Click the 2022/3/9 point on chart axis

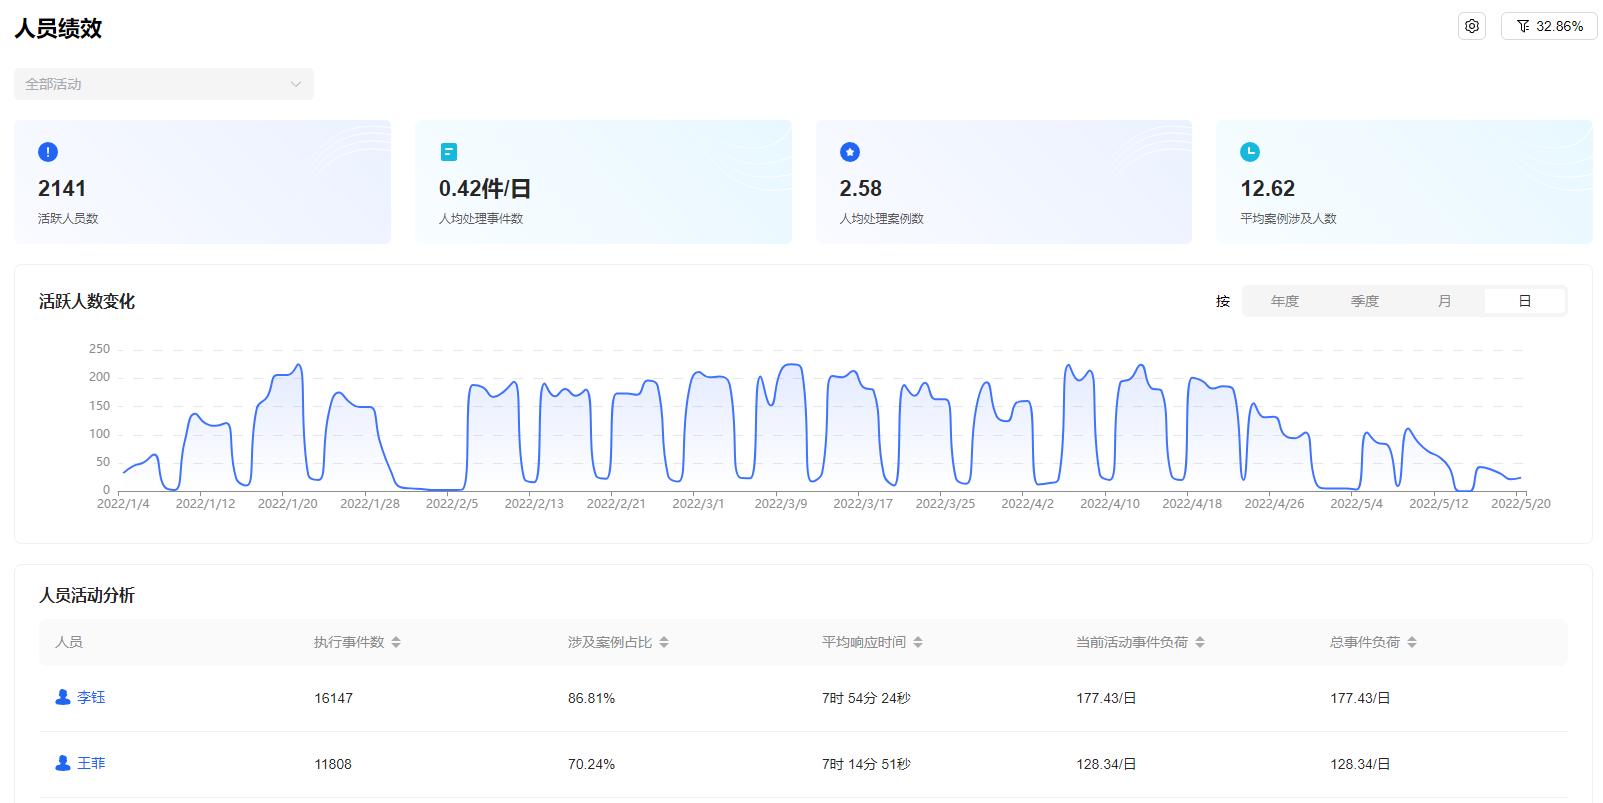coord(780,503)
